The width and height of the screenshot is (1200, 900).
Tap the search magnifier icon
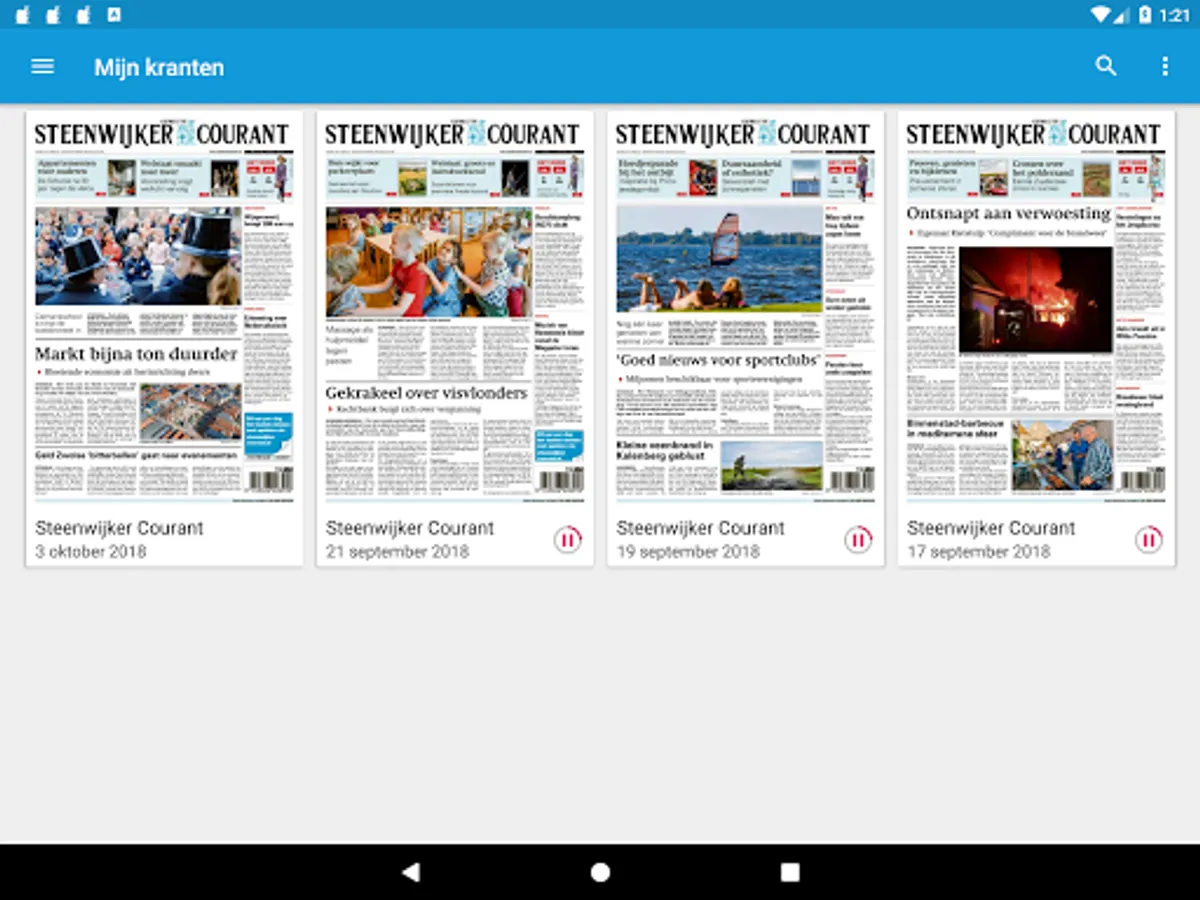pyautogui.click(x=1106, y=66)
